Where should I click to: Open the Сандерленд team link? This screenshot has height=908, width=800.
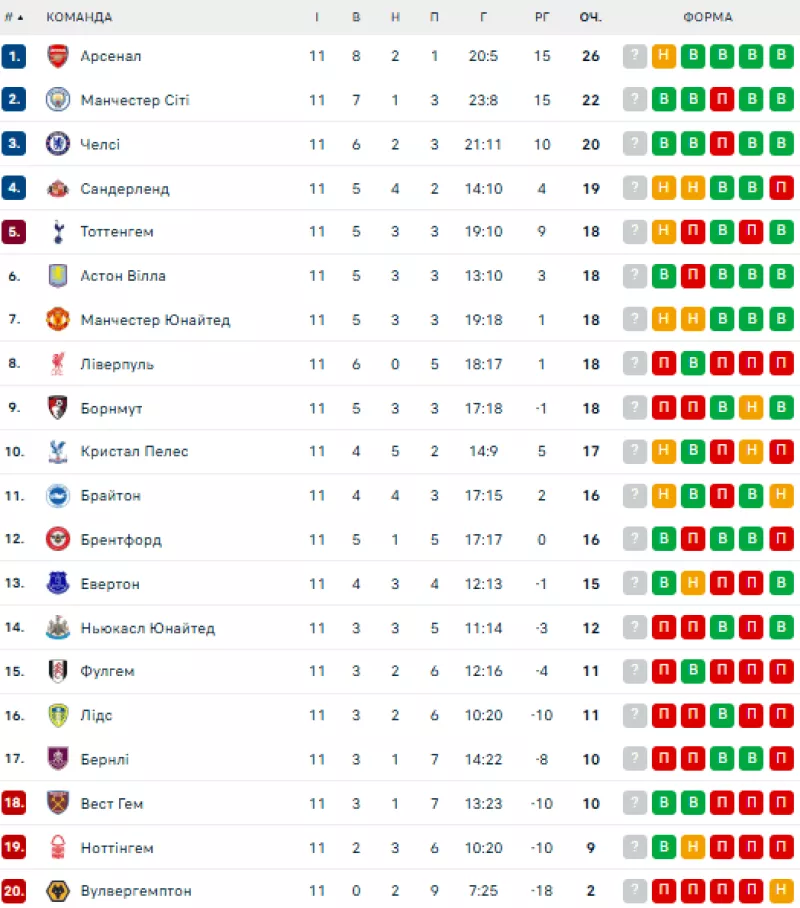coord(125,189)
